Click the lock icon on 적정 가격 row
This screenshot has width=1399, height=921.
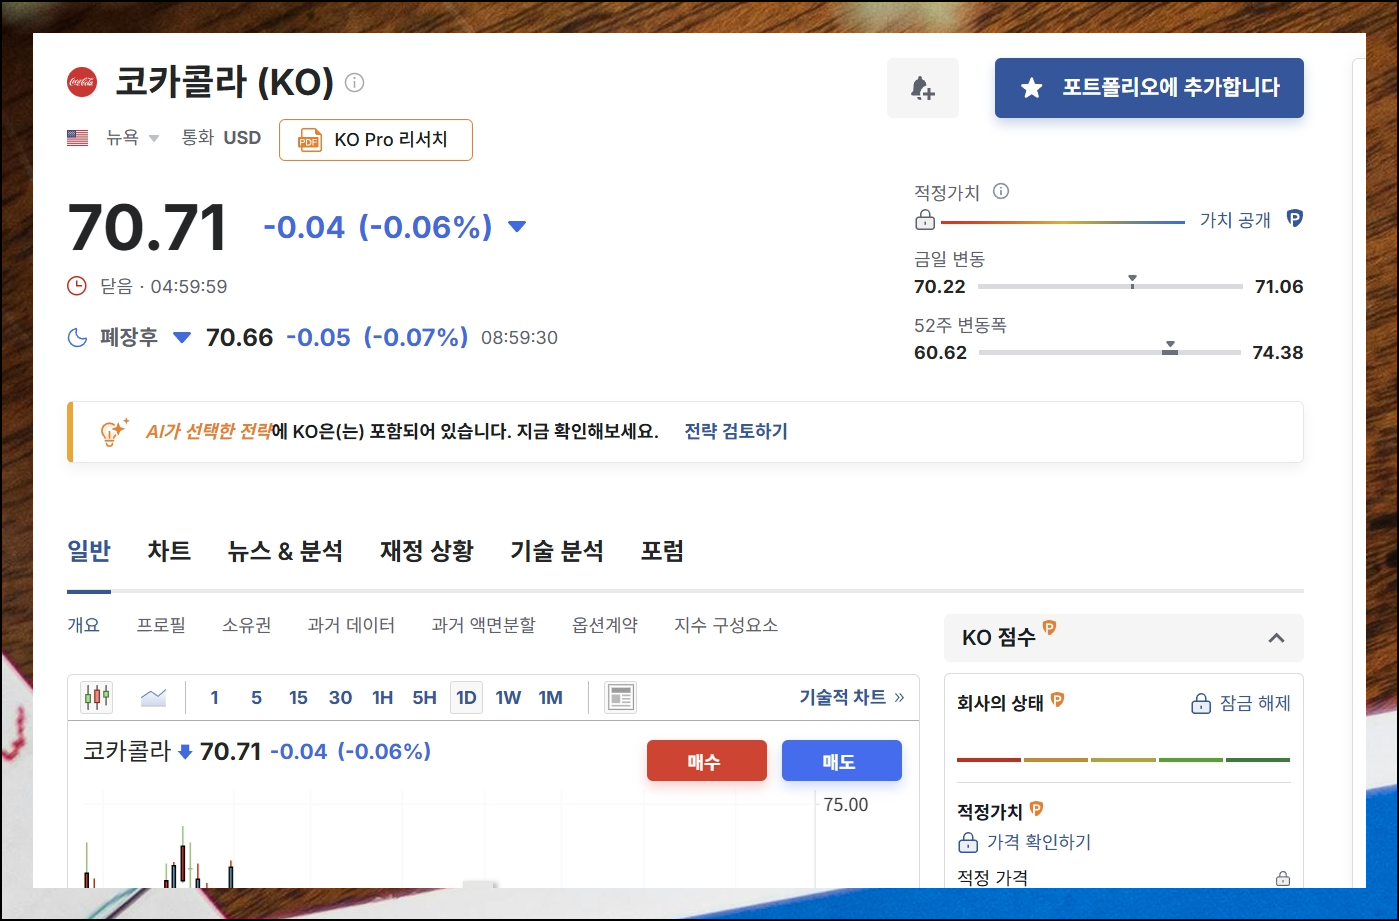tap(1283, 879)
